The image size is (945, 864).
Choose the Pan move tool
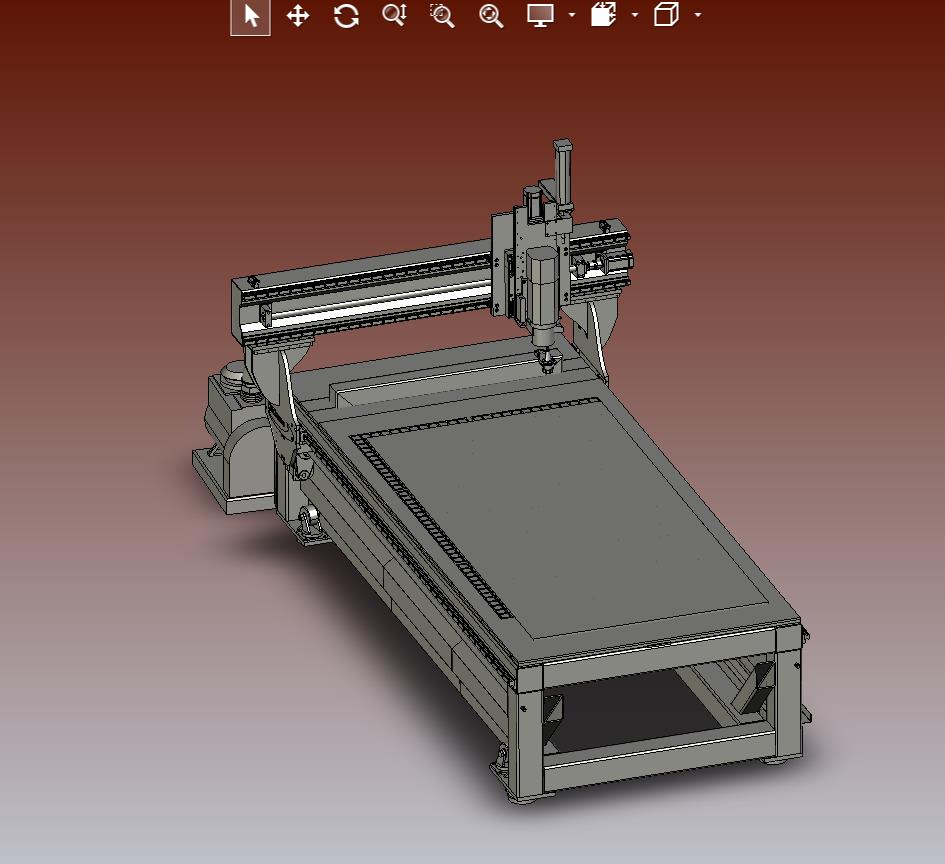click(298, 16)
